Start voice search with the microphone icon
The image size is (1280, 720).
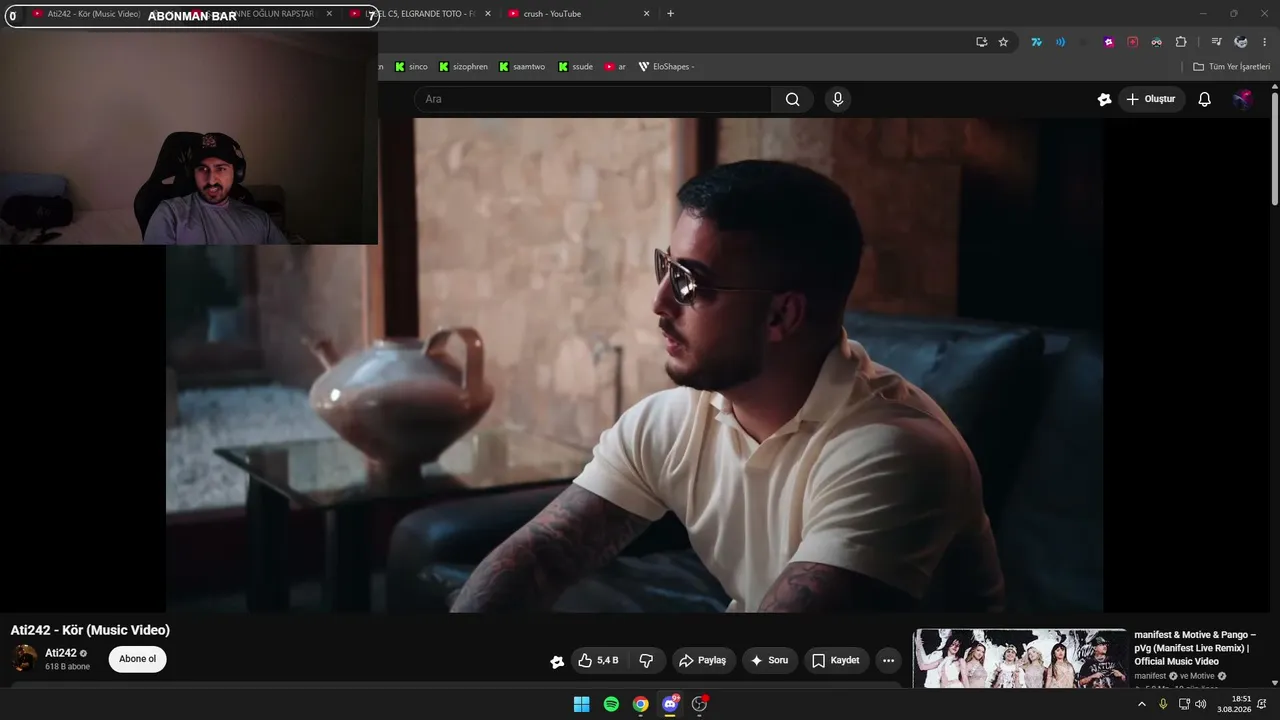[838, 99]
